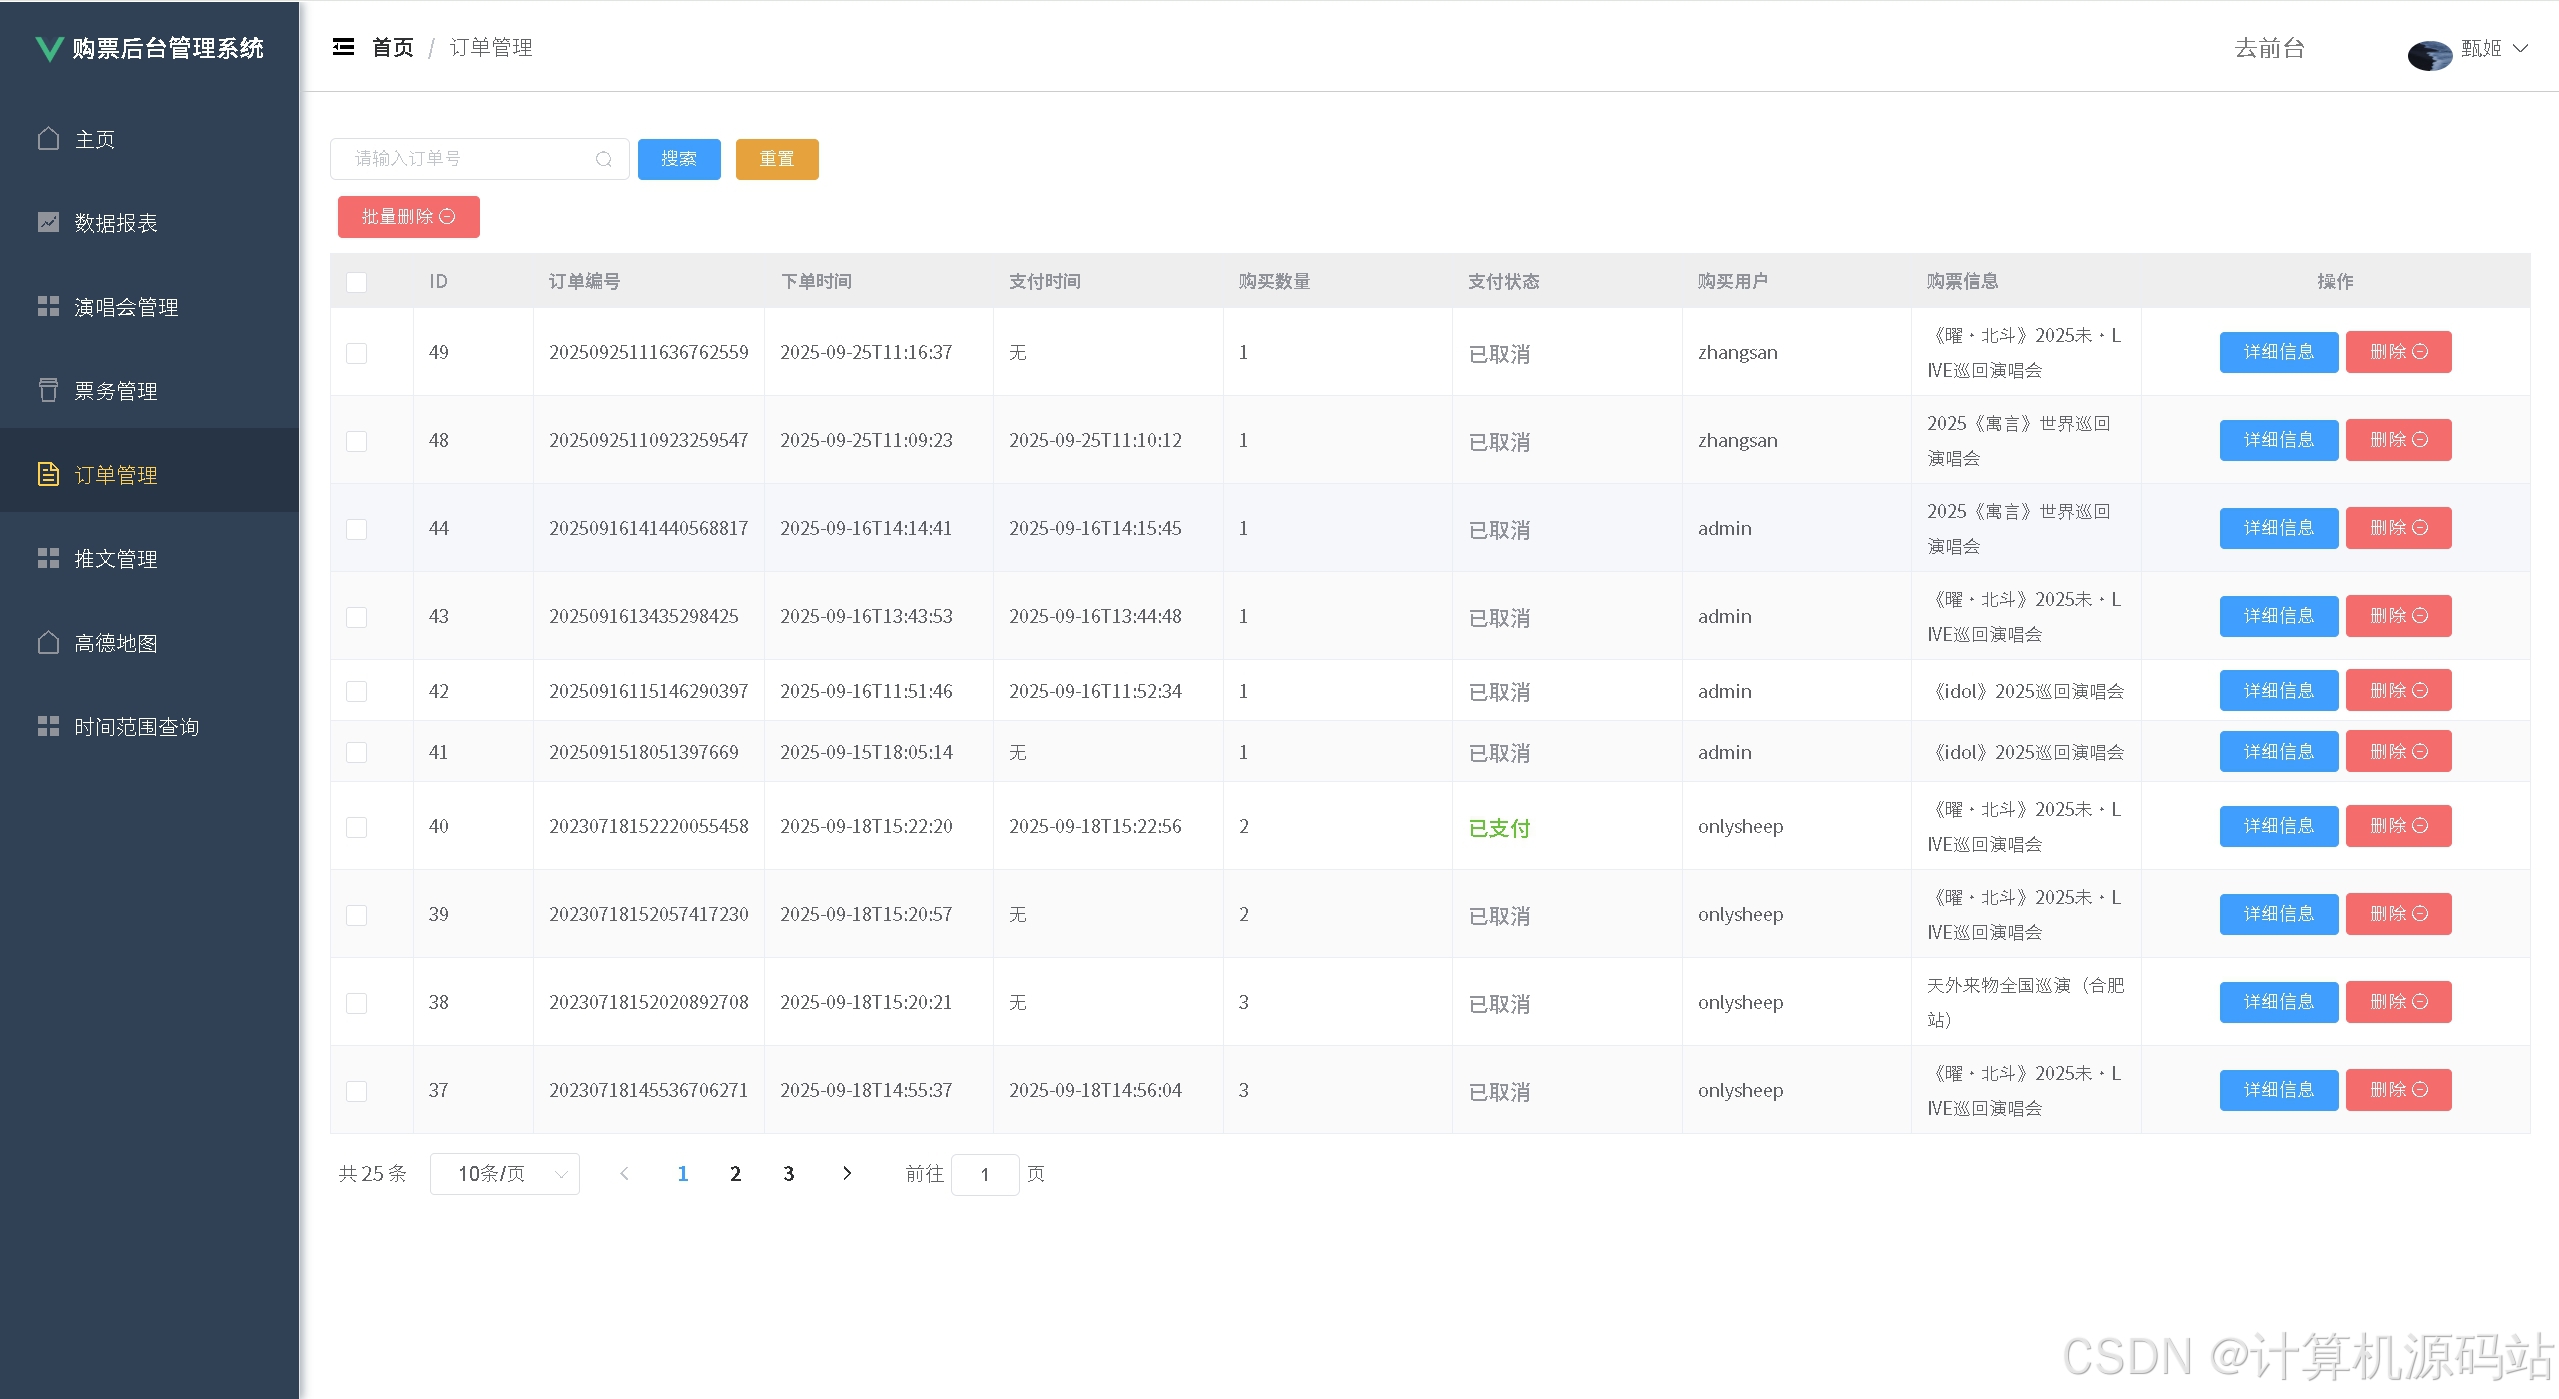Tick the select-all checkbox in table header
The height and width of the screenshot is (1399, 2559).
point(356,282)
